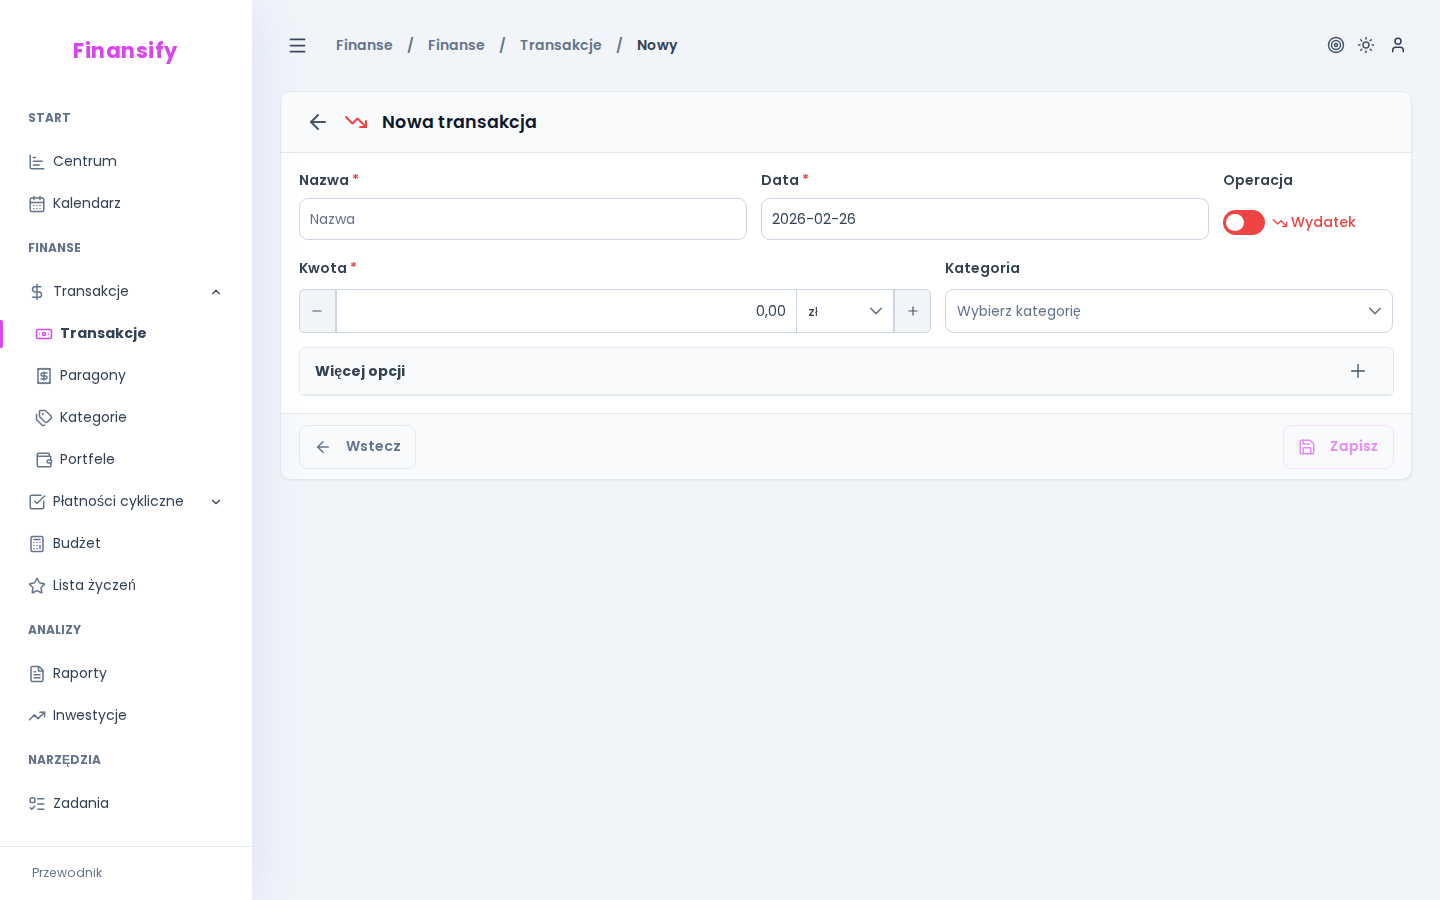
Task: Increase the Kwota with the plus stepper
Action: point(912,311)
